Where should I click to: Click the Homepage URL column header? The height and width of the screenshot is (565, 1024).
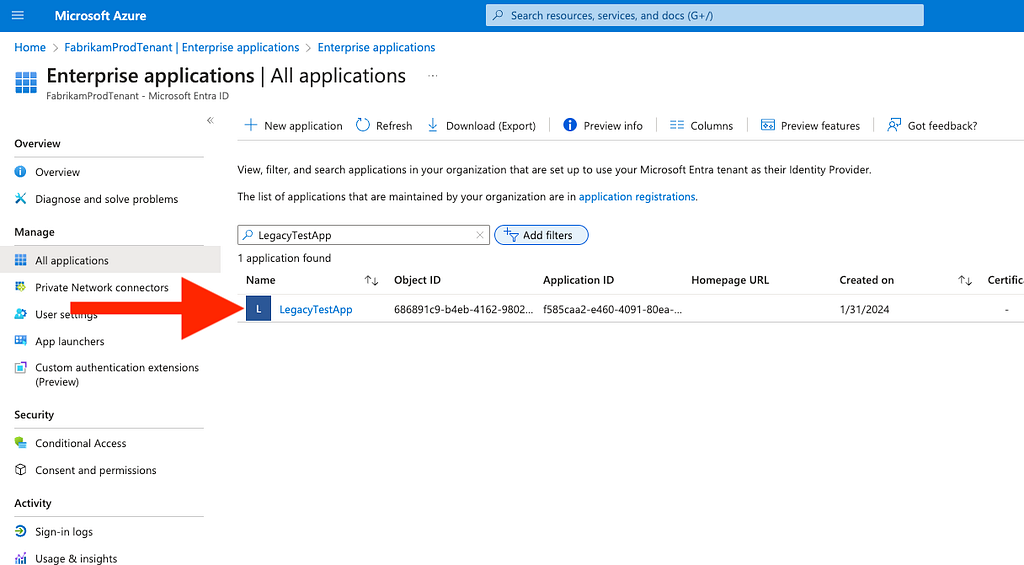(730, 280)
